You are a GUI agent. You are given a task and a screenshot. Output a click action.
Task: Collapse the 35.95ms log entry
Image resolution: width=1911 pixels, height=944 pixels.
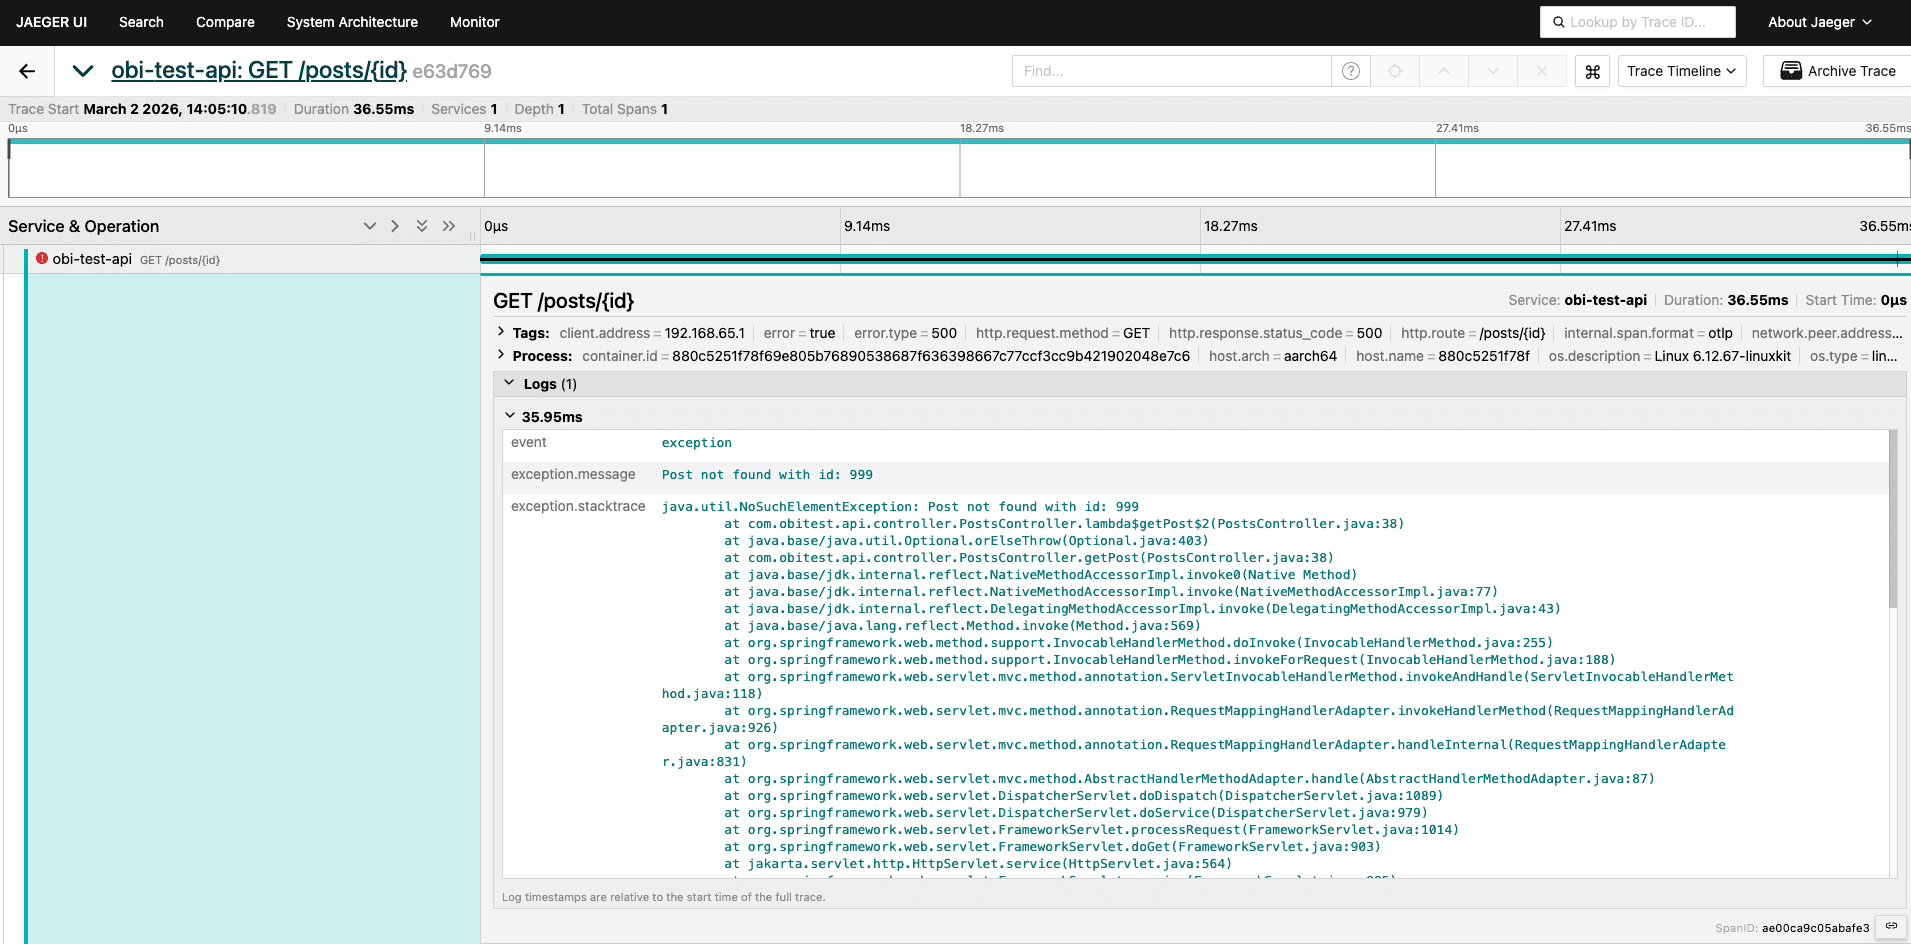(x=543, y=417)
